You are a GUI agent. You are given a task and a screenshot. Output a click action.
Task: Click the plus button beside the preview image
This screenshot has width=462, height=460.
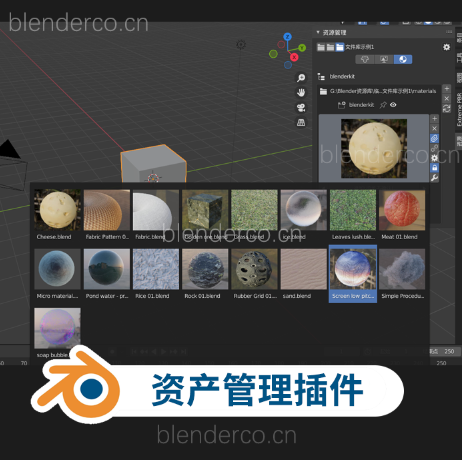click(x=434, y=119)
